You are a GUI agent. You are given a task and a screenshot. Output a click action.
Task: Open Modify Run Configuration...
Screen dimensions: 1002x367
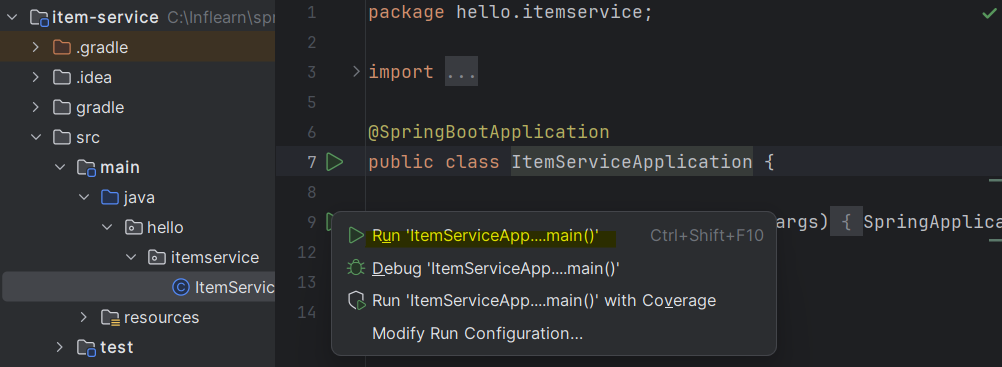[x=553, y=333]
